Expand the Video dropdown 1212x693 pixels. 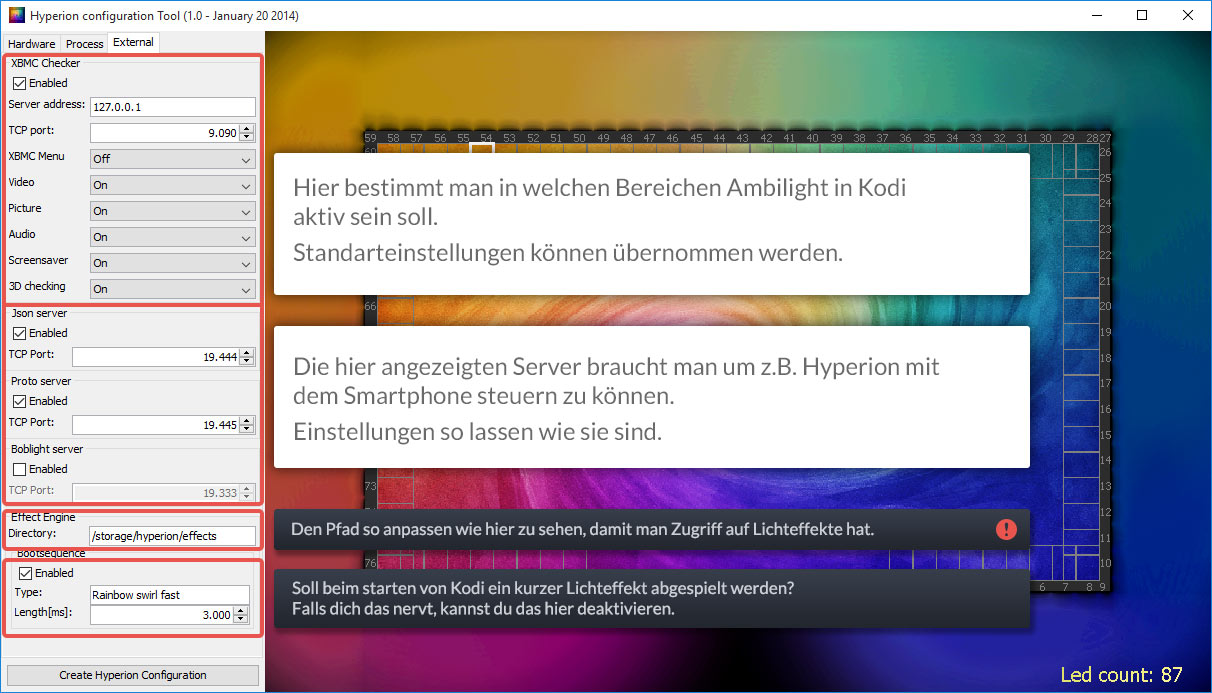coord(172,185)
